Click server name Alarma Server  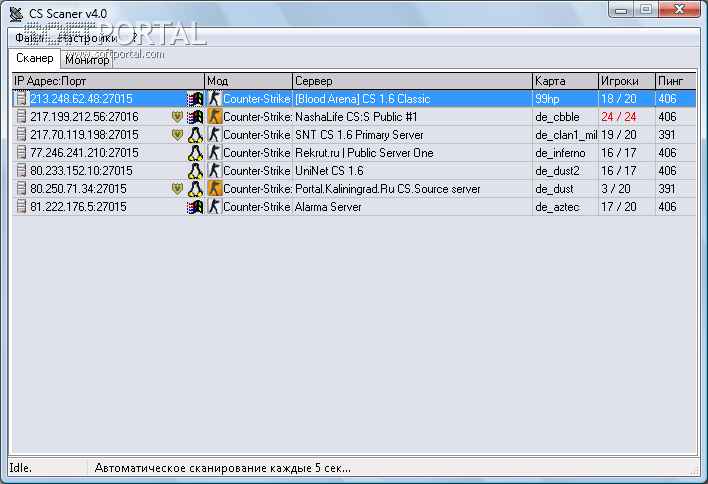pos(328,207)
